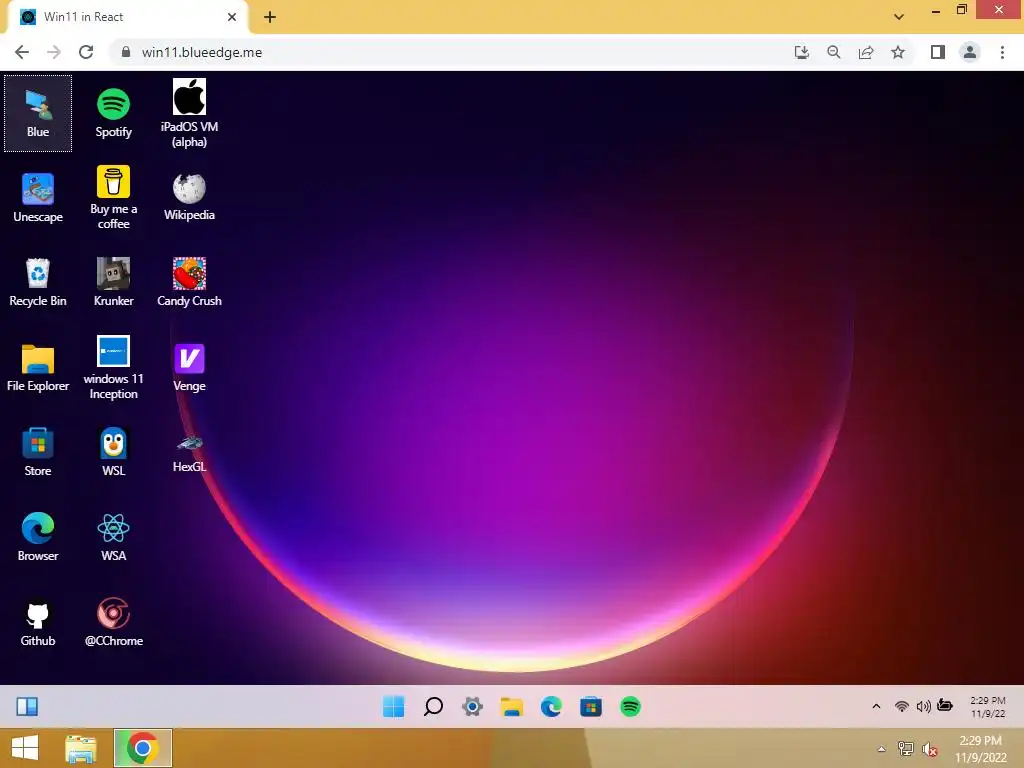1024x768 pixels.
Task: Open File Explorer from the Win11 taskbar
Action: [x=512, y=707]
